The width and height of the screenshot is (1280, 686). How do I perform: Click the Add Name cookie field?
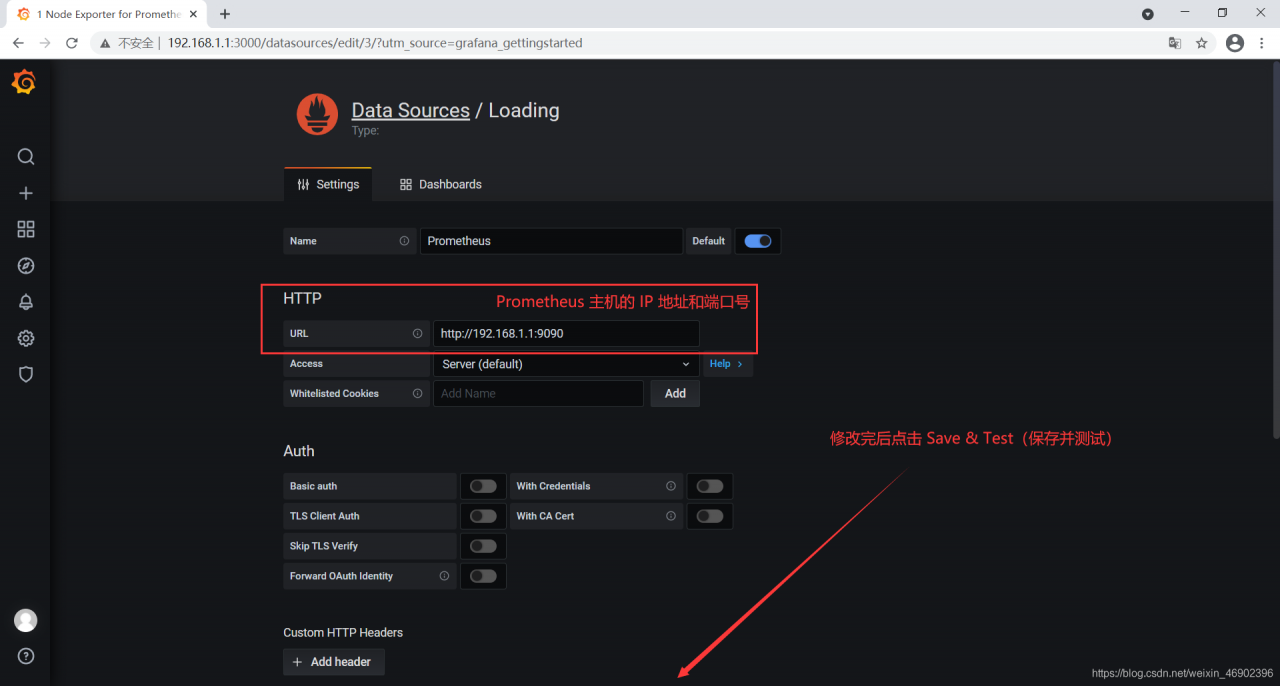tap(538, 394)
